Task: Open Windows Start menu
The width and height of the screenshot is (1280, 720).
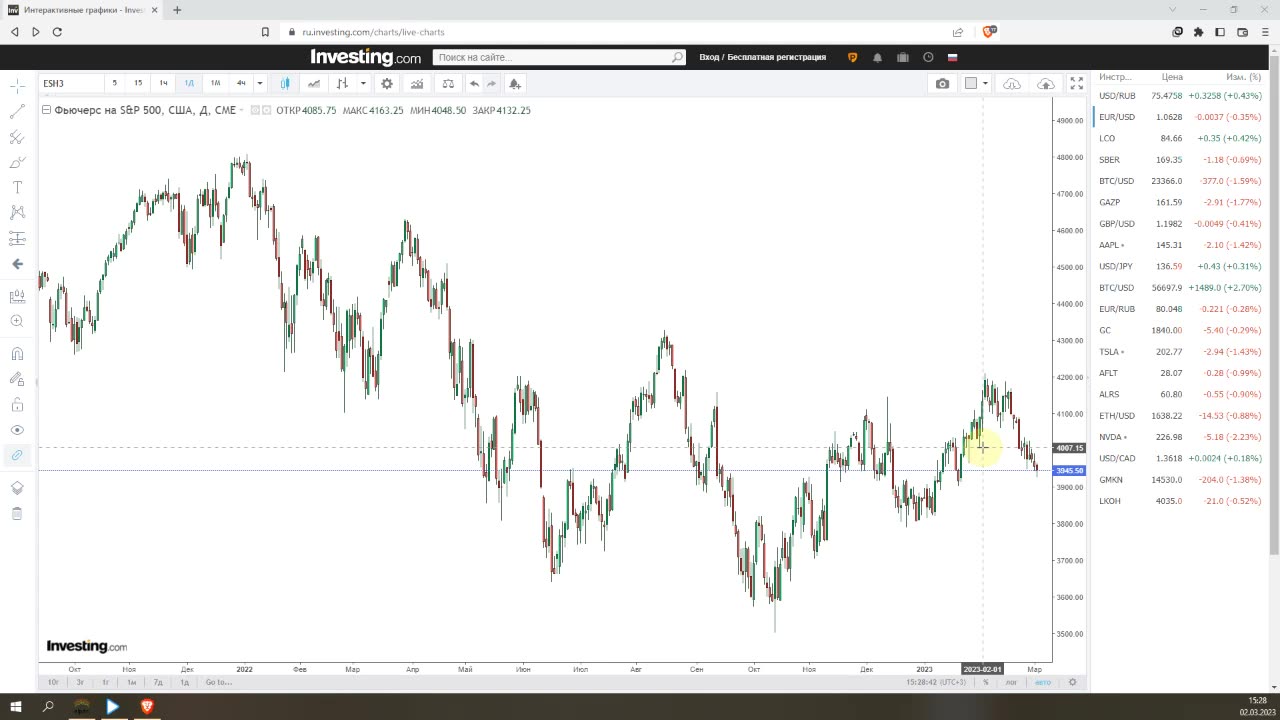Action: 16,706
